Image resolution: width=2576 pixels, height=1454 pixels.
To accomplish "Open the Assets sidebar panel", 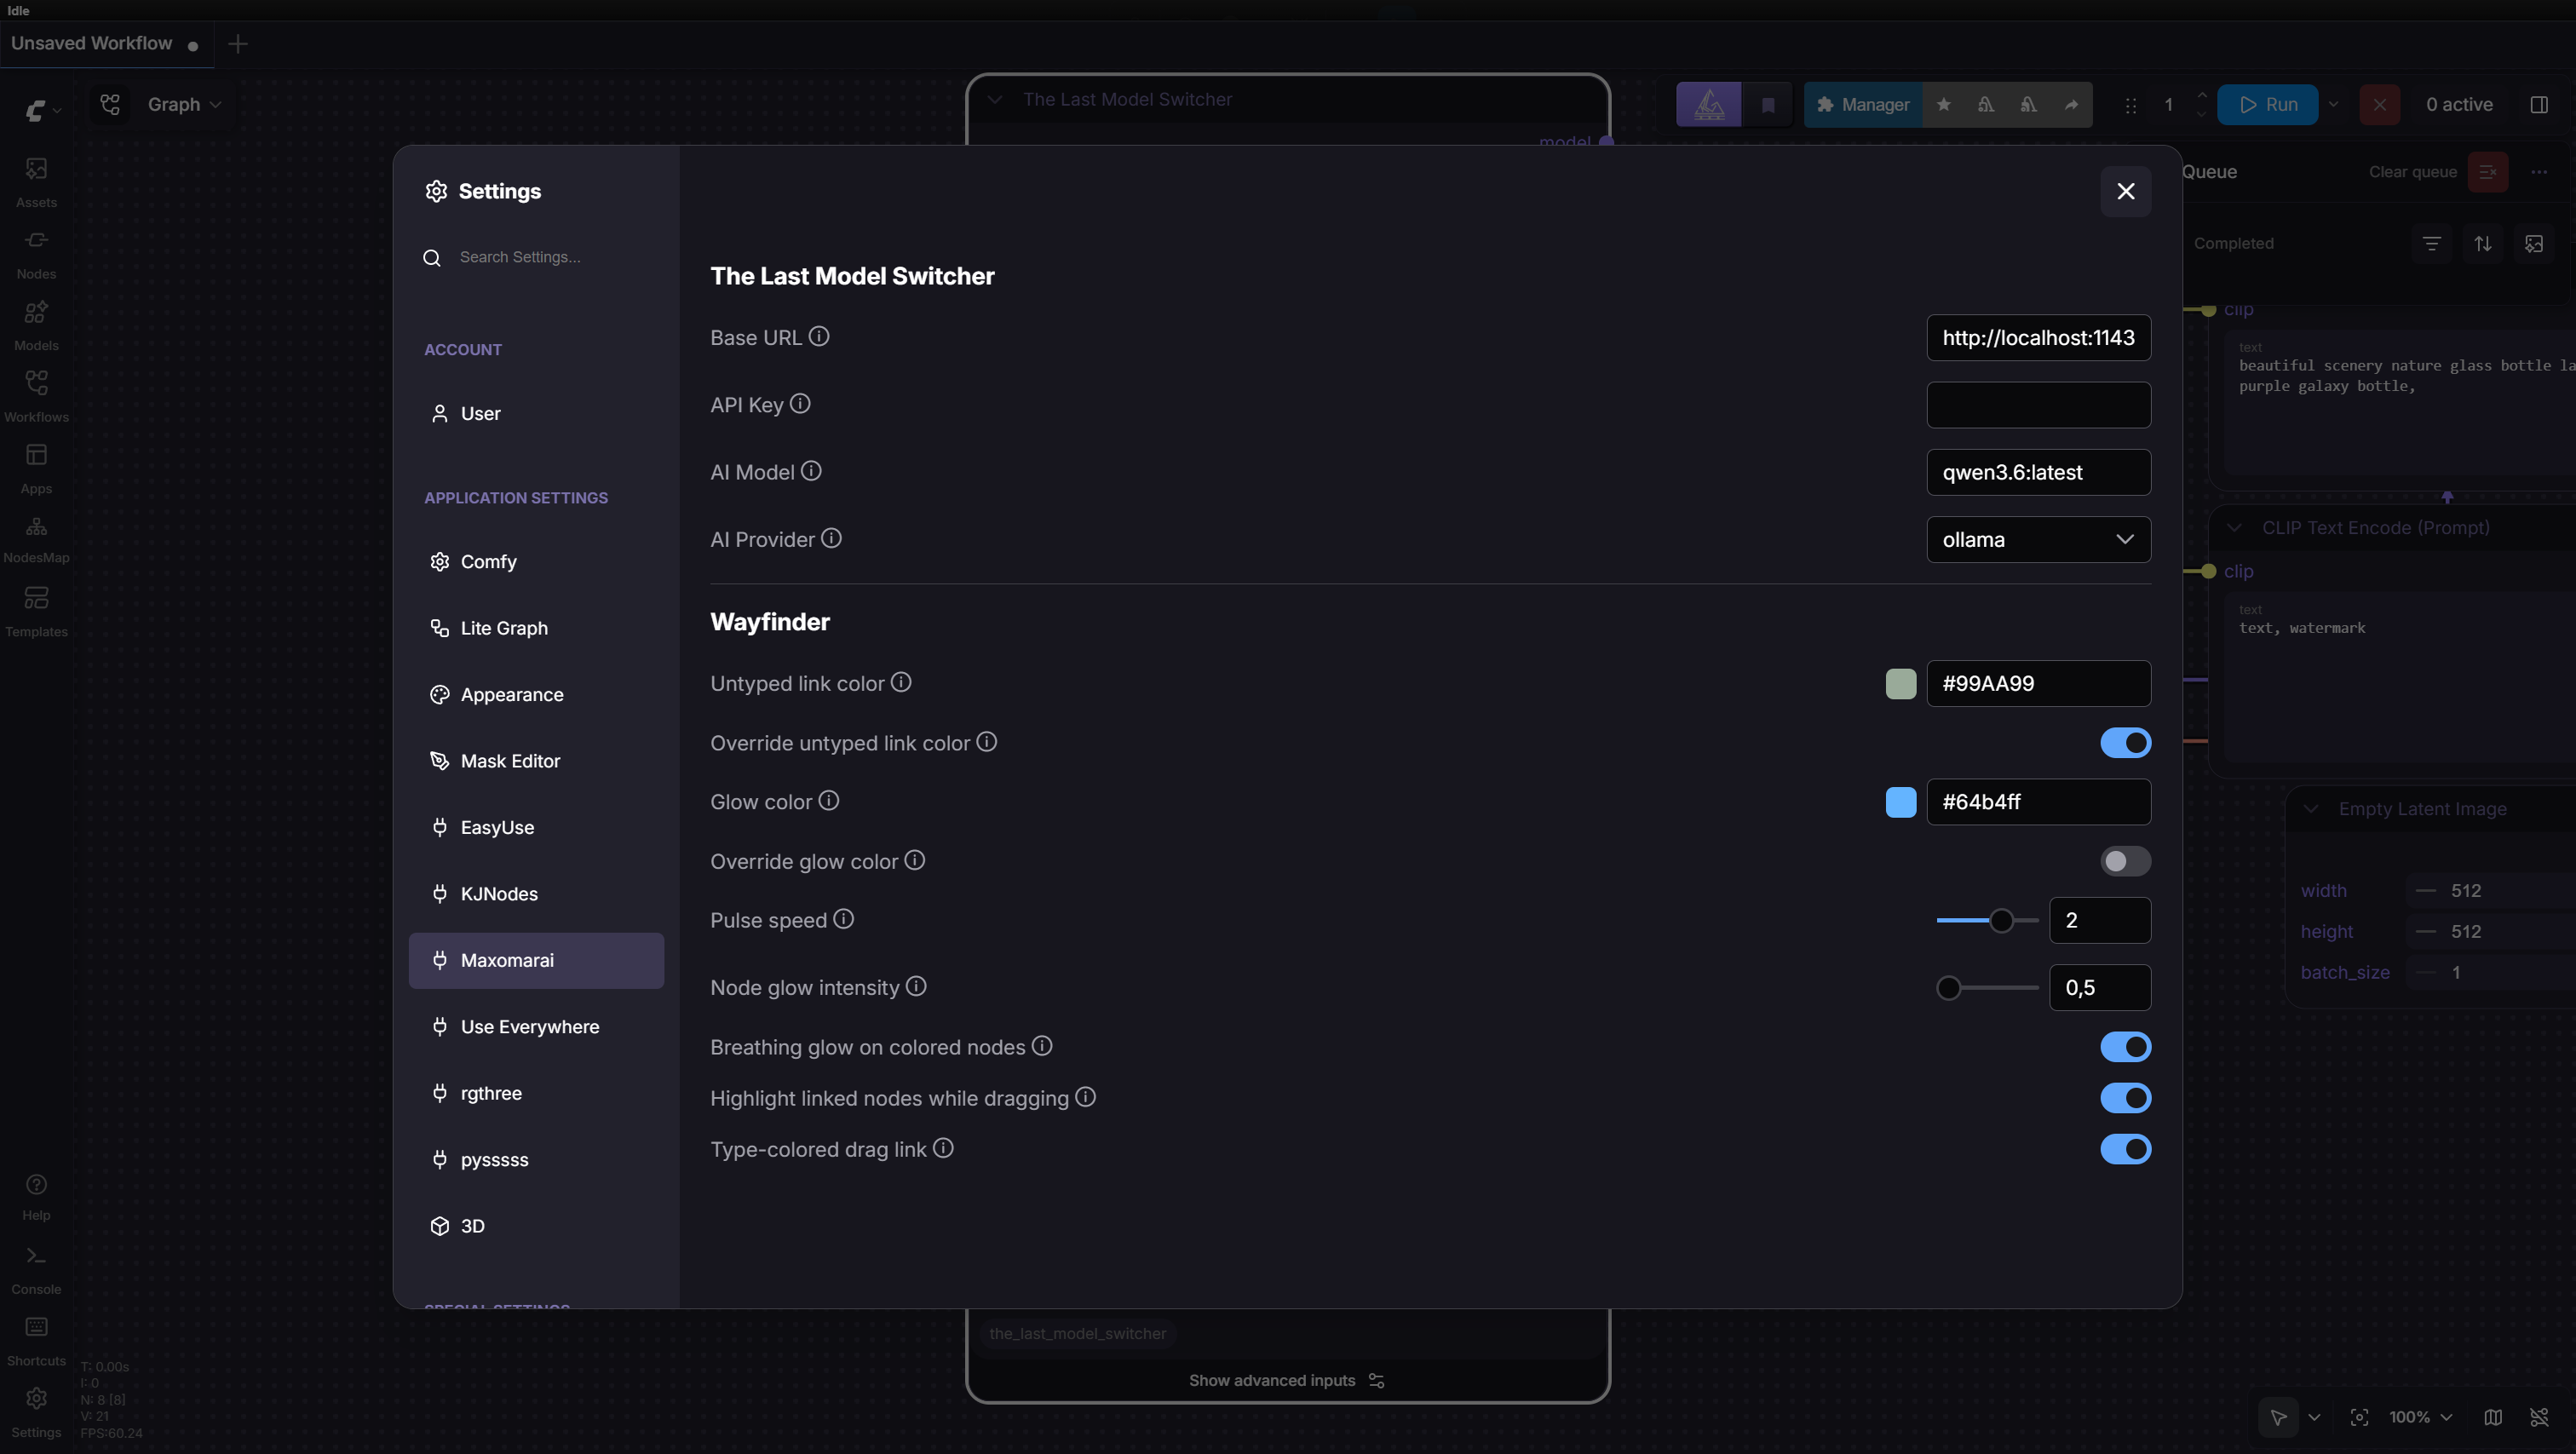I will (36, 181).
